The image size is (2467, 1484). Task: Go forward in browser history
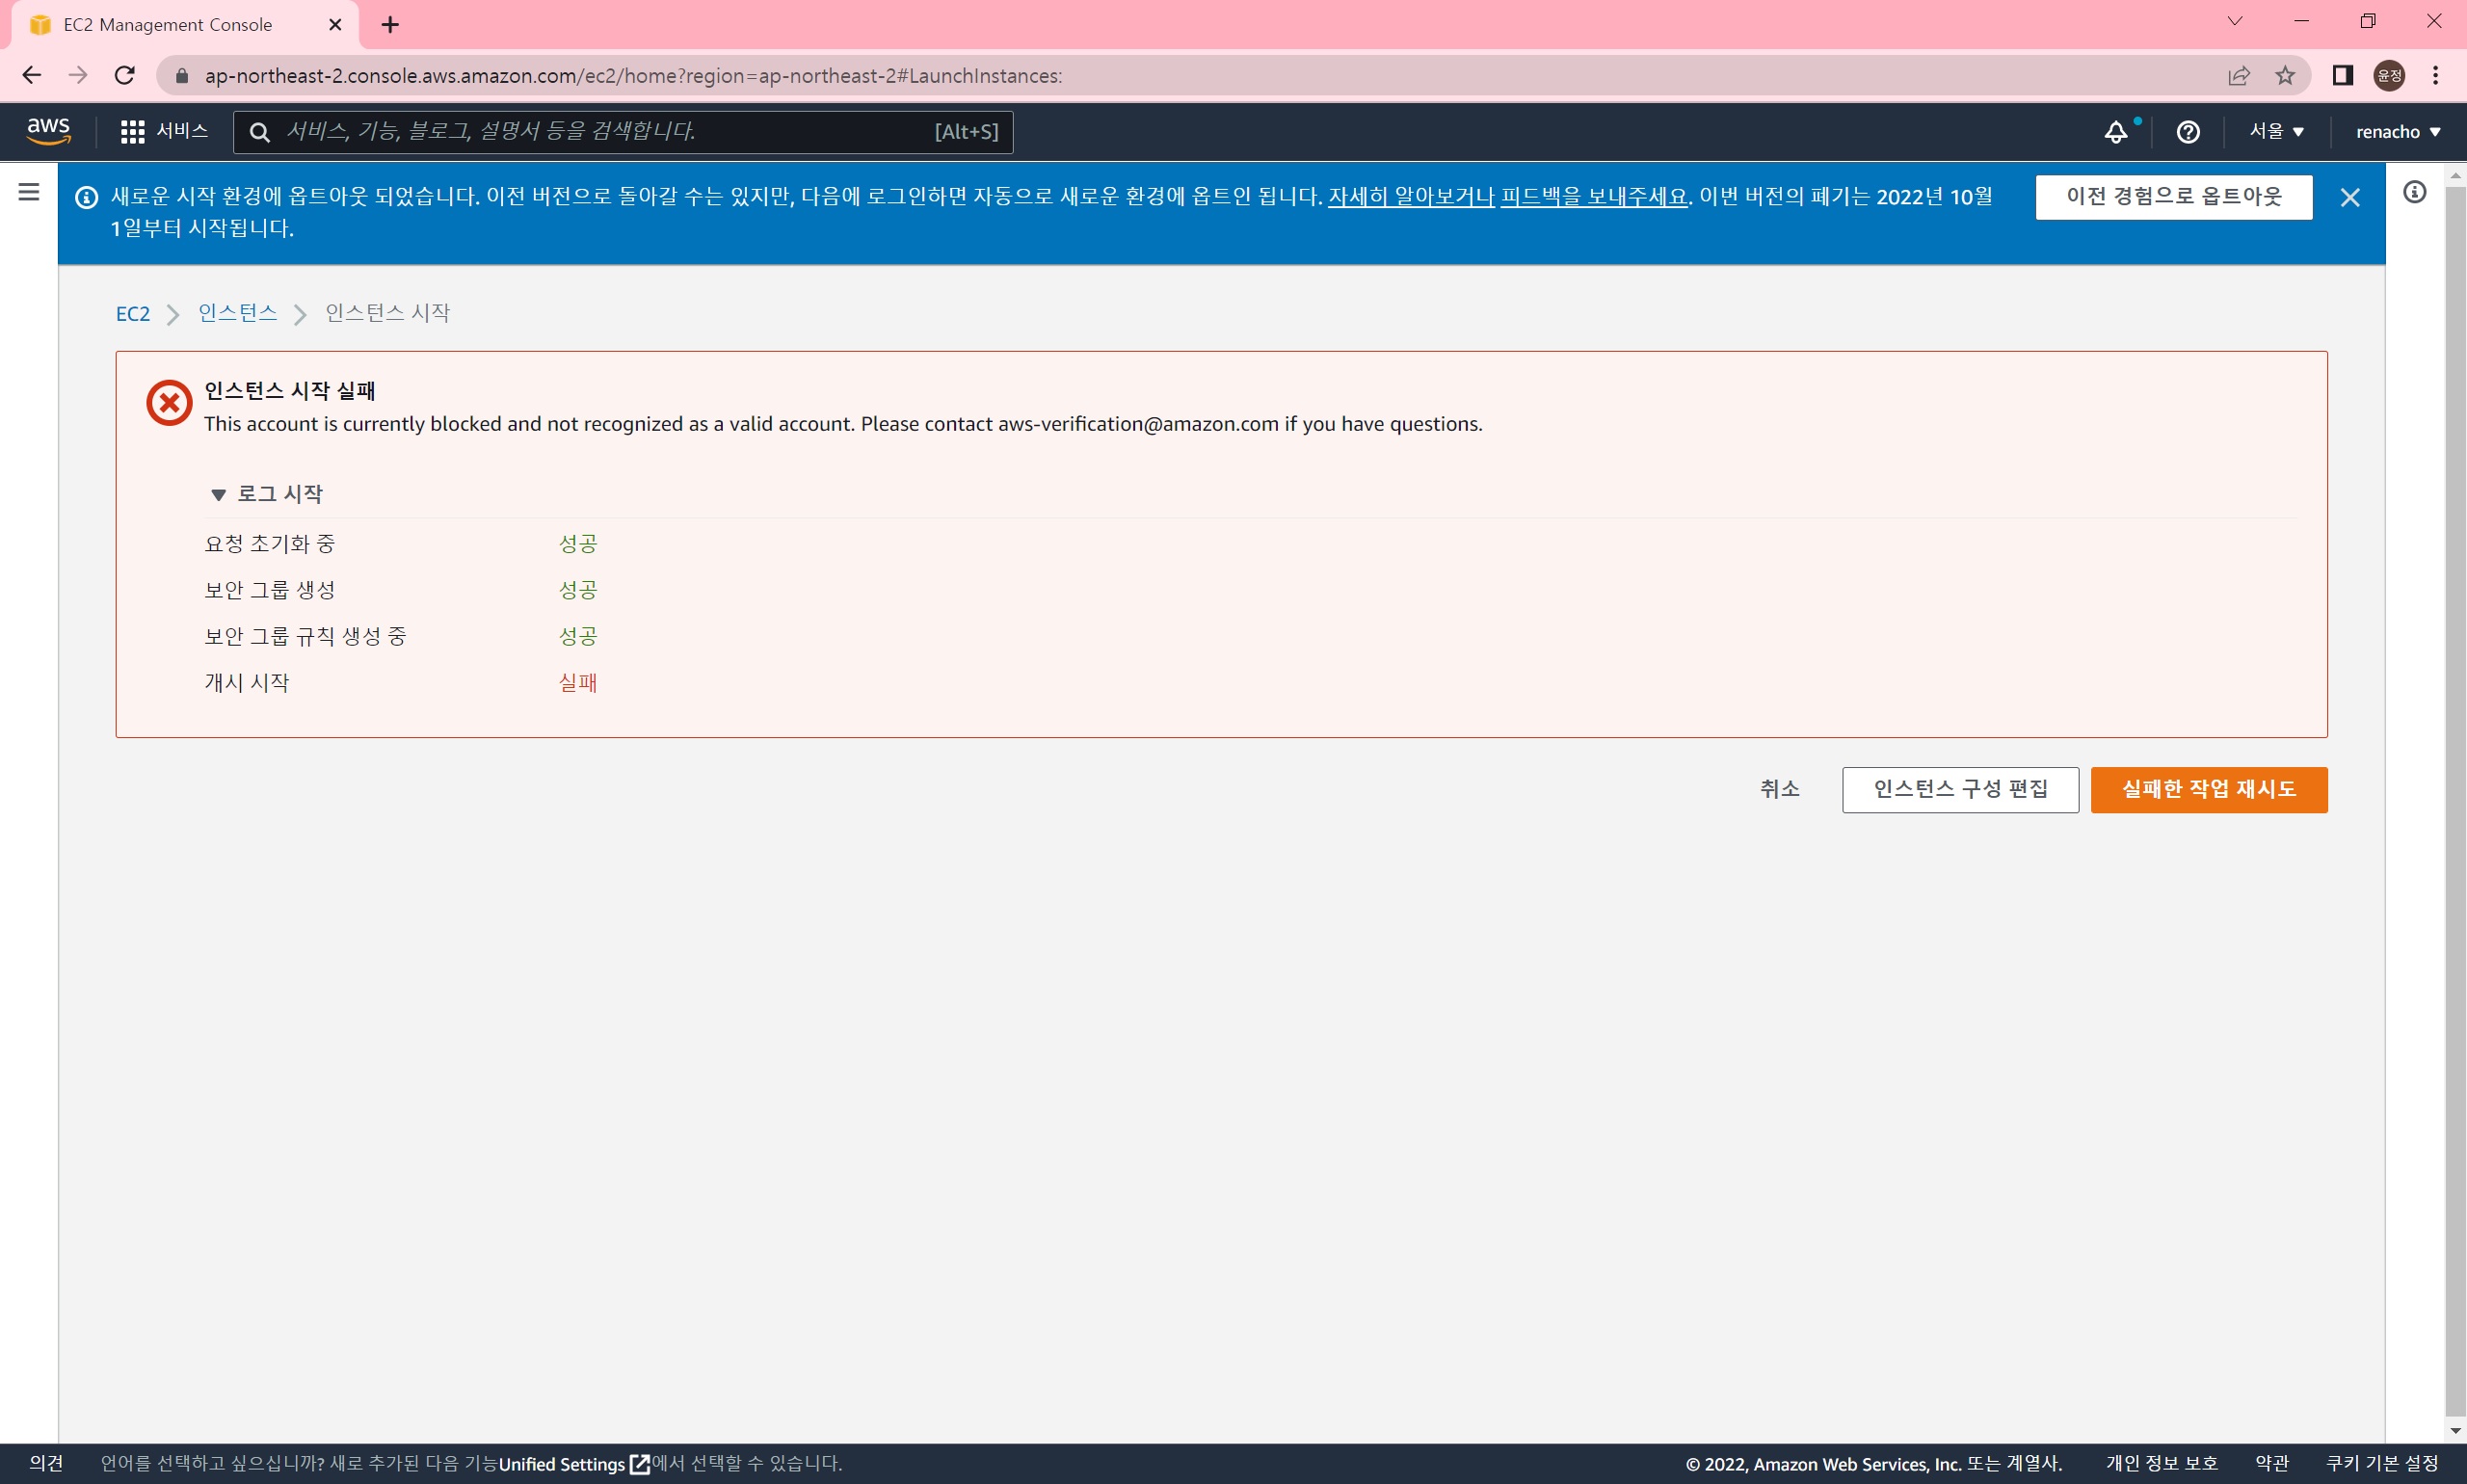point(78,75)
